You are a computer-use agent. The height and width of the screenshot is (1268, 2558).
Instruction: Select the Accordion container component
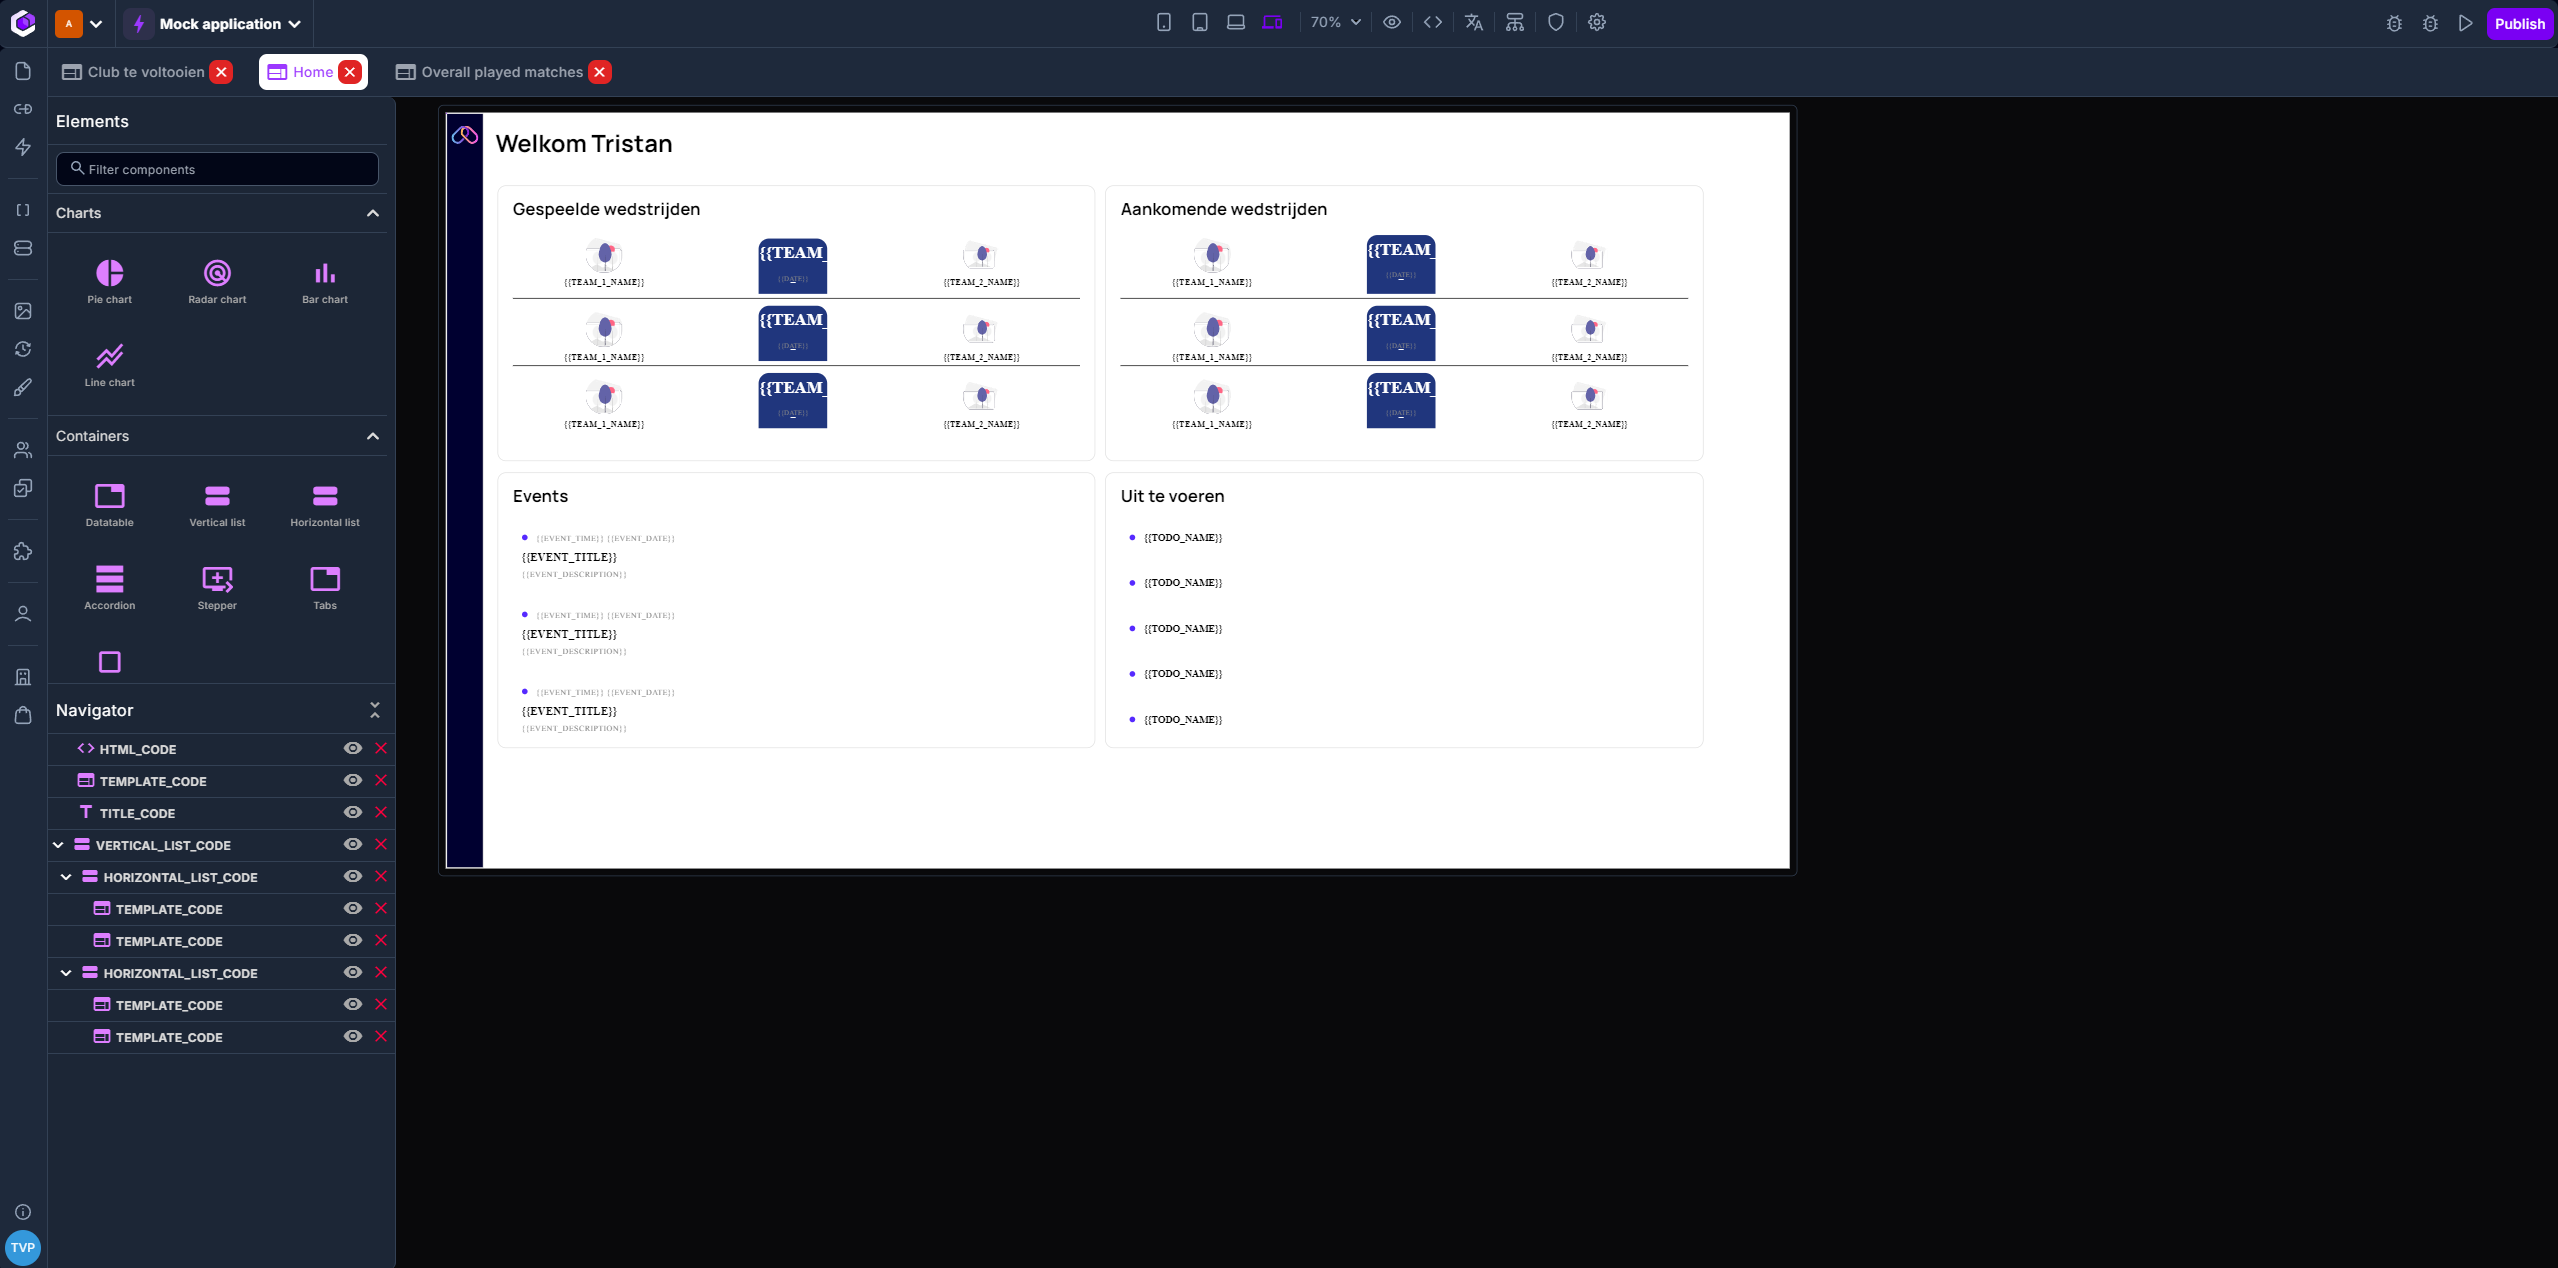[109, 587]
